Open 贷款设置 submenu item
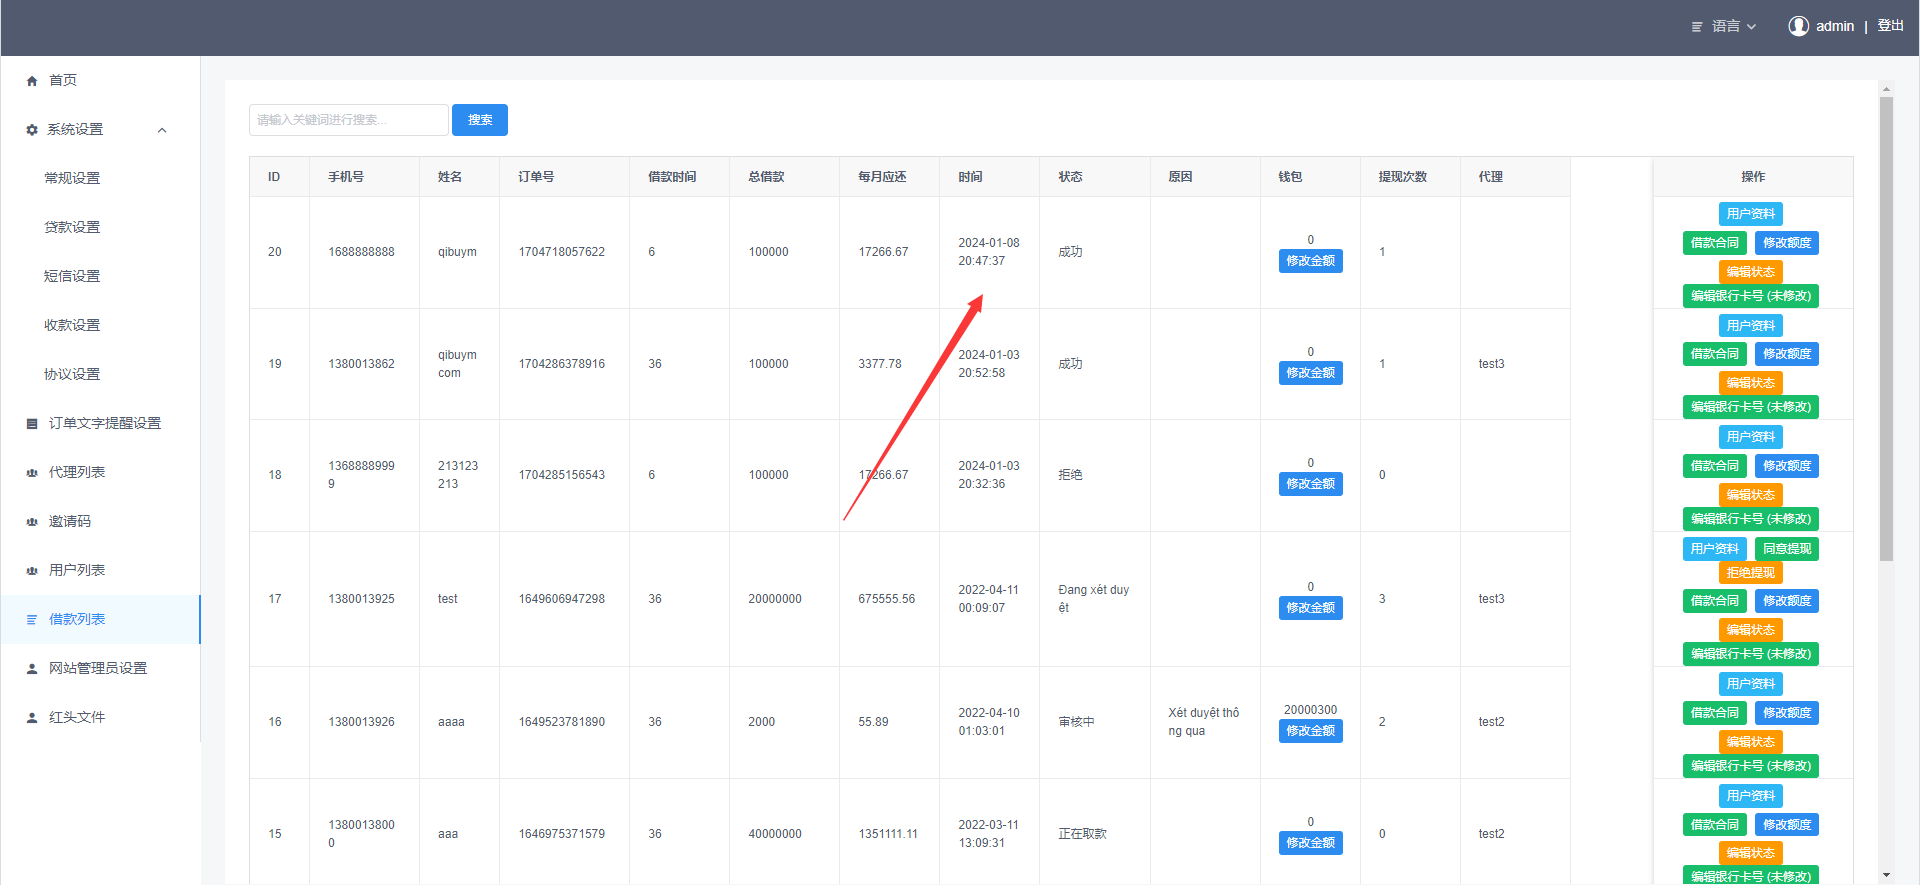1920x885 pixels. pos(72,227)
